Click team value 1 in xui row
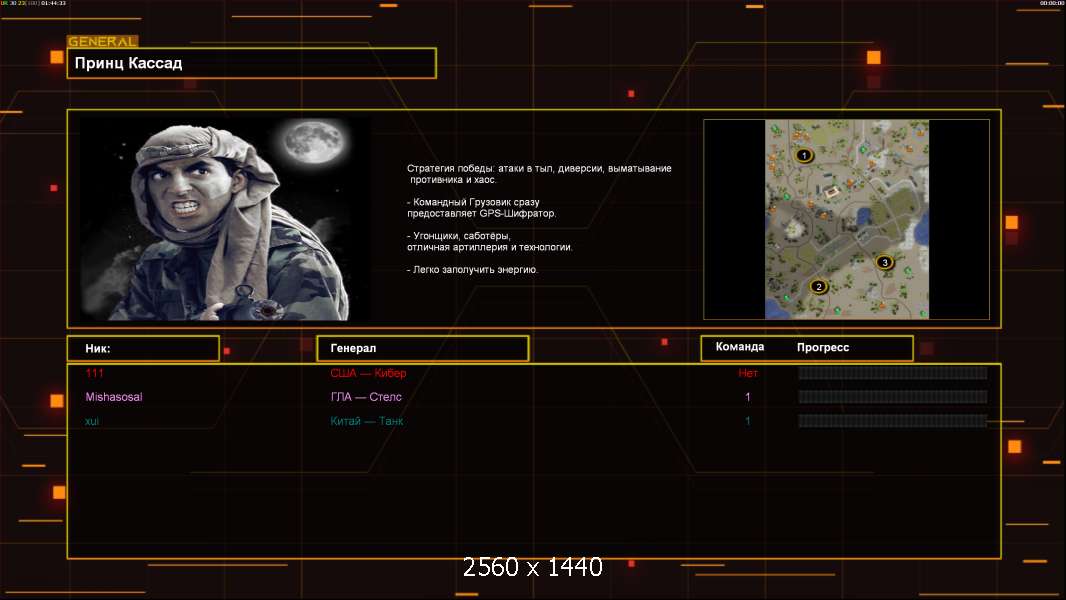 (748, 421)
